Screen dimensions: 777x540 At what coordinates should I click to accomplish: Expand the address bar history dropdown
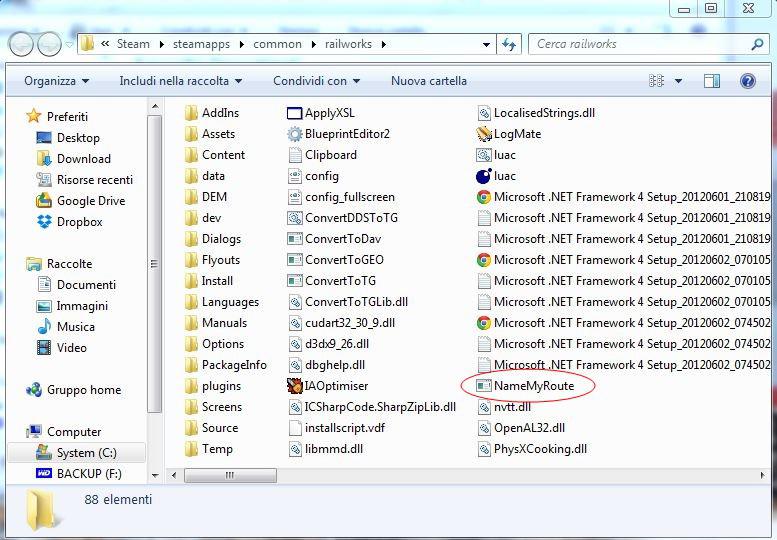(486, 45)
